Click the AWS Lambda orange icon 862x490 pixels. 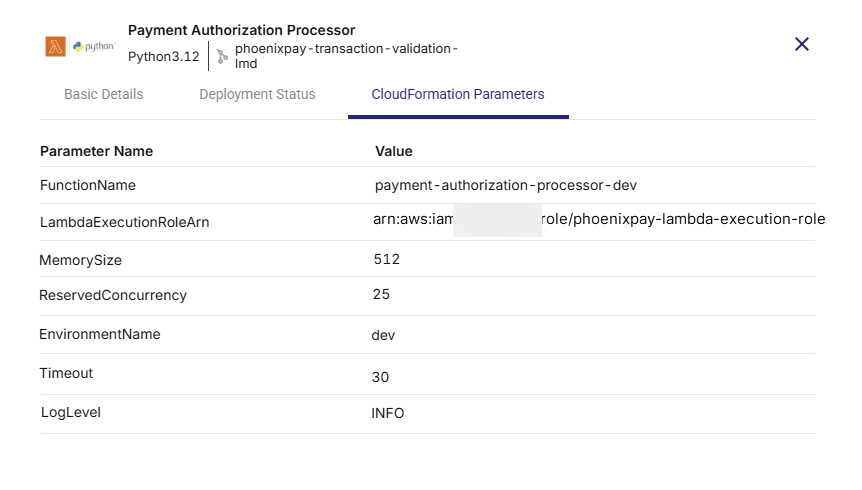[55, 46]
